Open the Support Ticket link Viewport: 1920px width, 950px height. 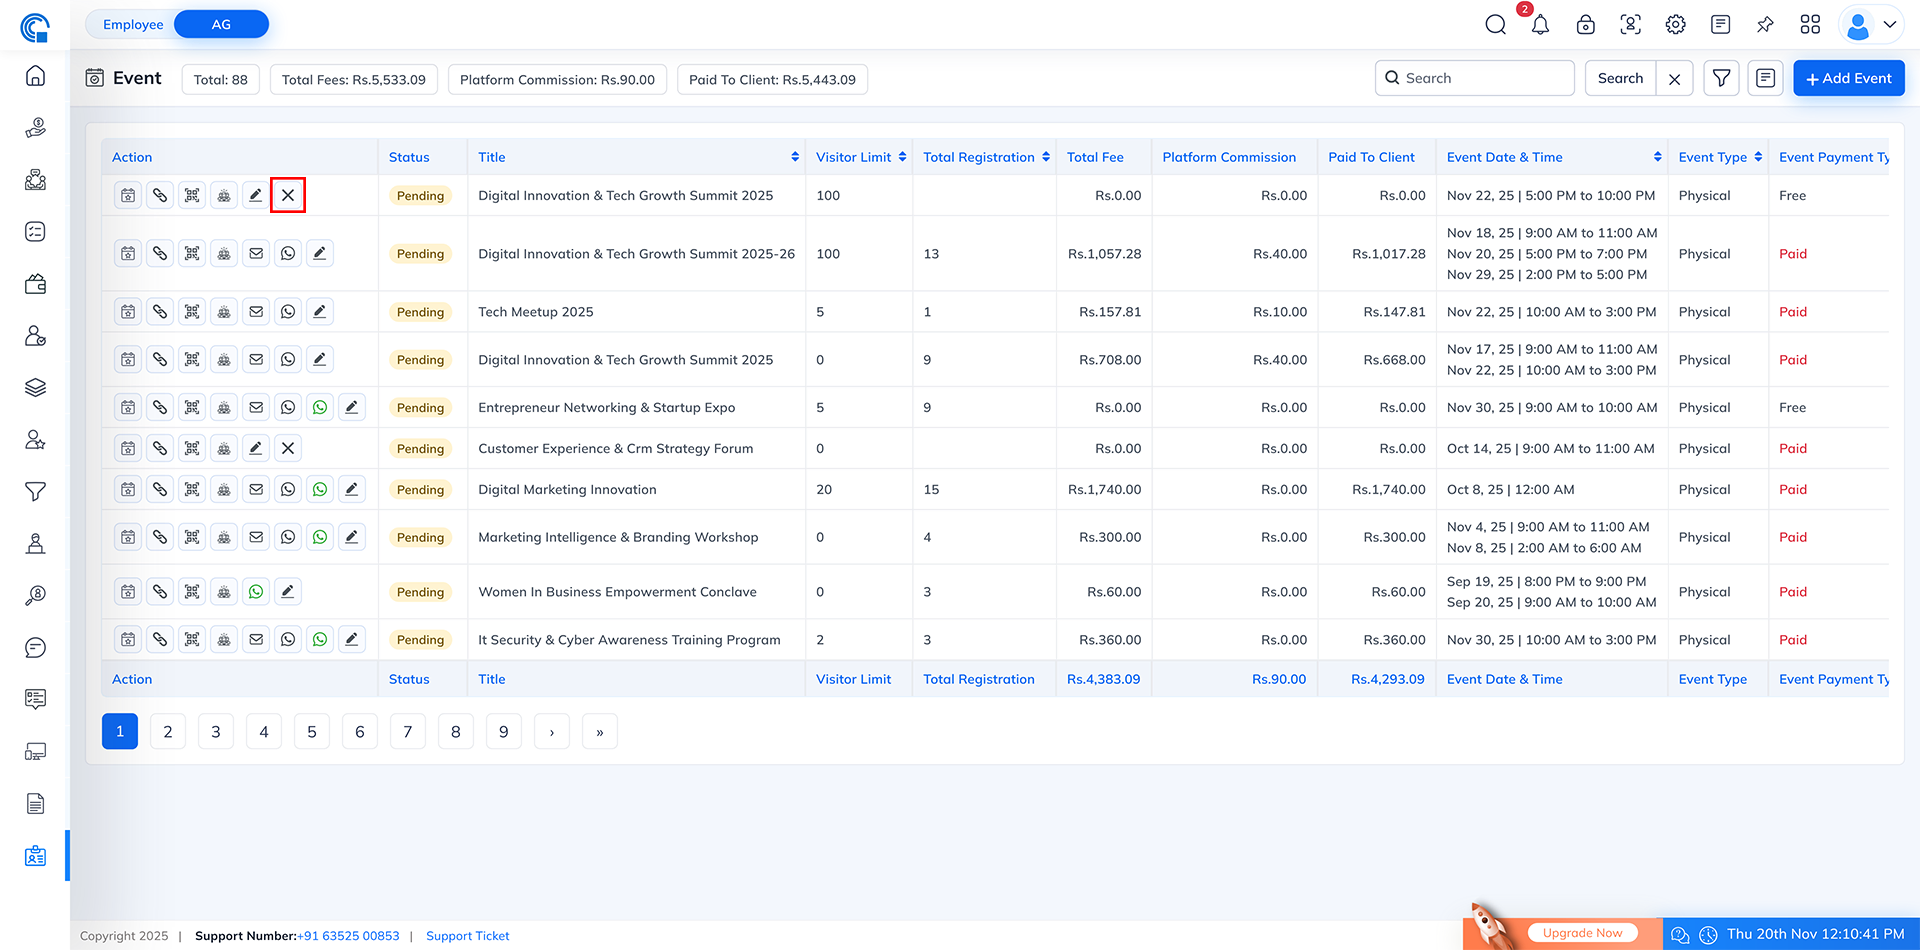(467, 936)
